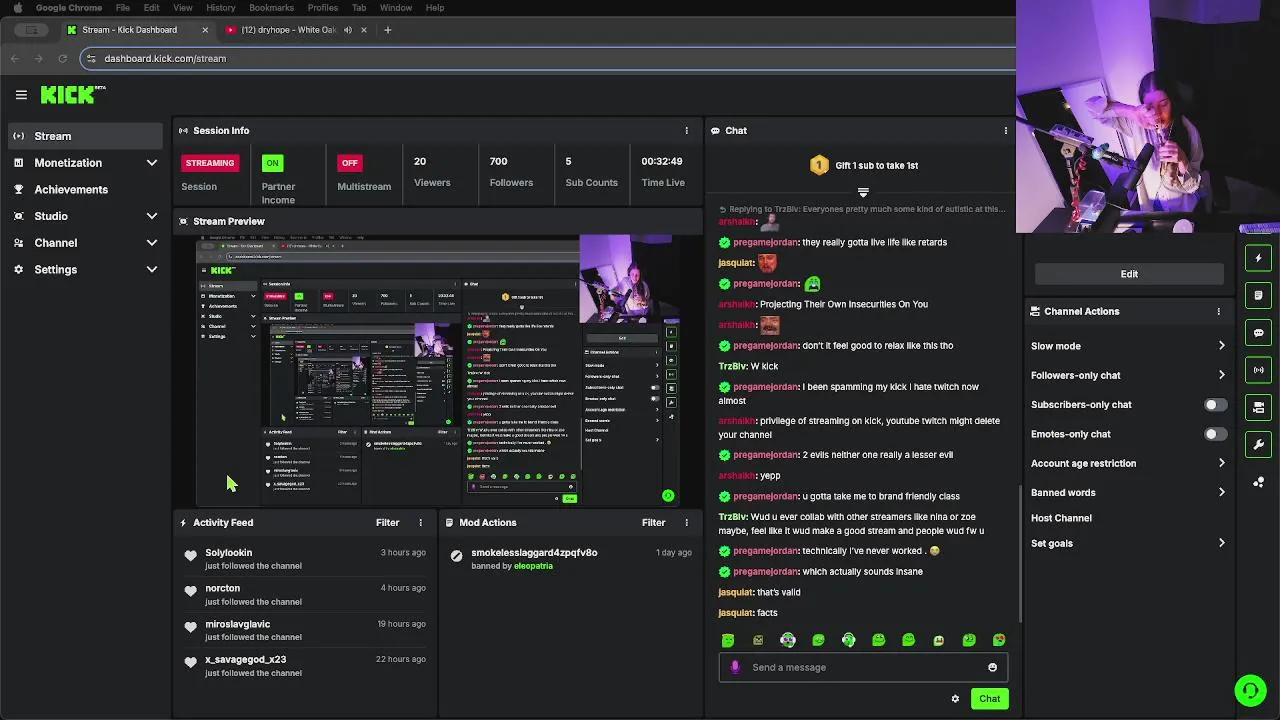This screenshot has height=720, width=1280.
Task: Open the lightning bolt quick actions icon
Action: tap(1259, 258)
